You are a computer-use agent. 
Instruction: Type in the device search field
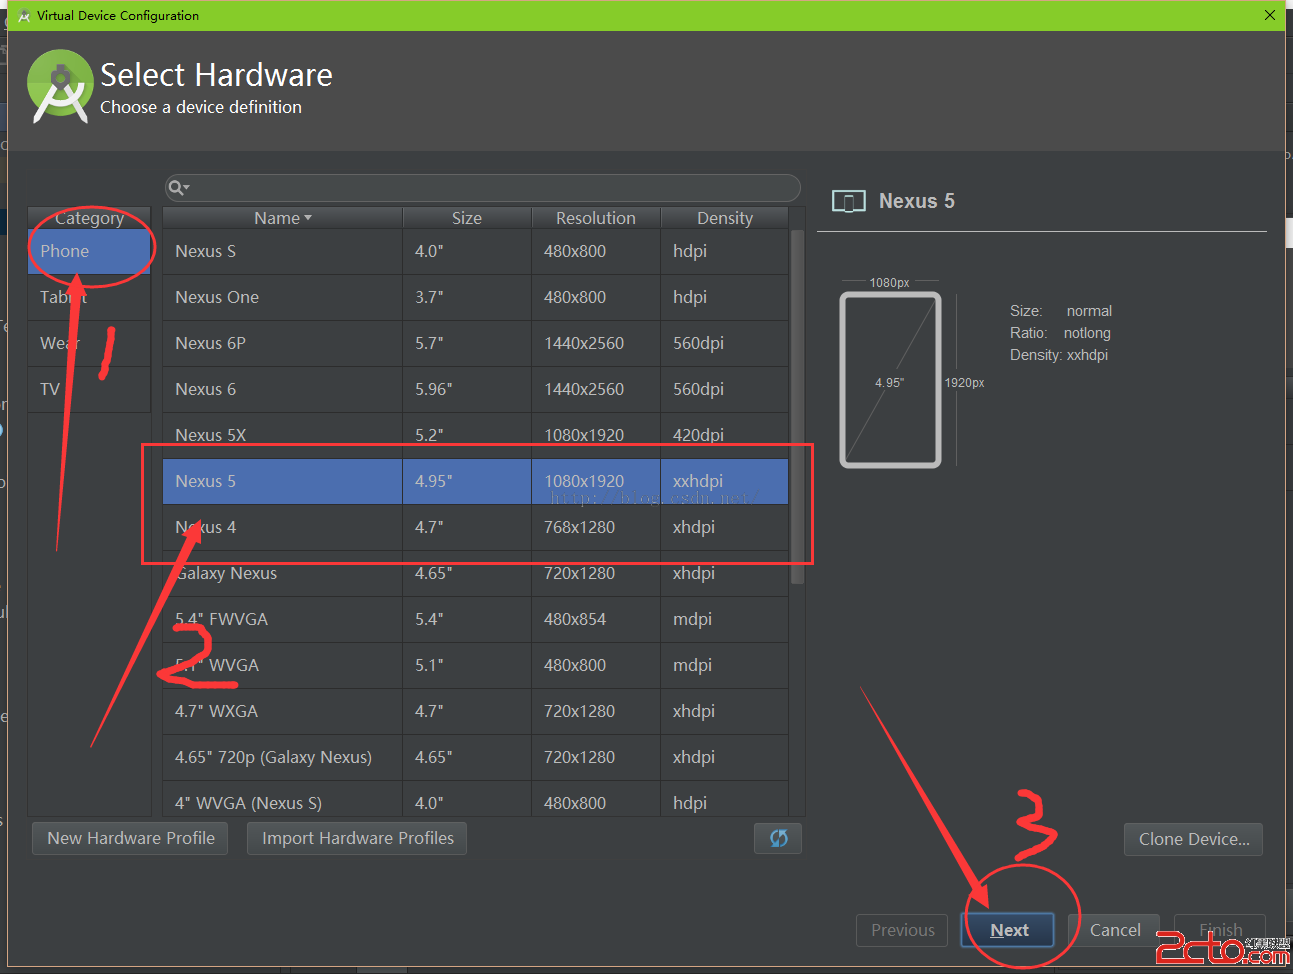point(482,187)
